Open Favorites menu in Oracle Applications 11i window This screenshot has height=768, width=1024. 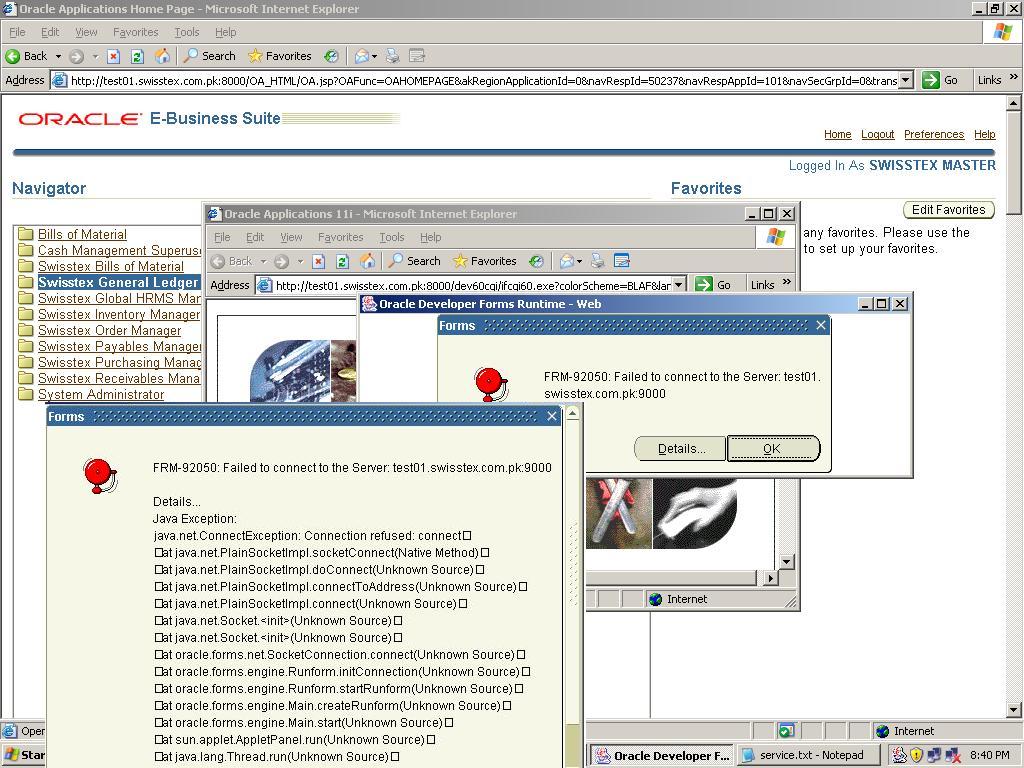(x=340, y=237)
